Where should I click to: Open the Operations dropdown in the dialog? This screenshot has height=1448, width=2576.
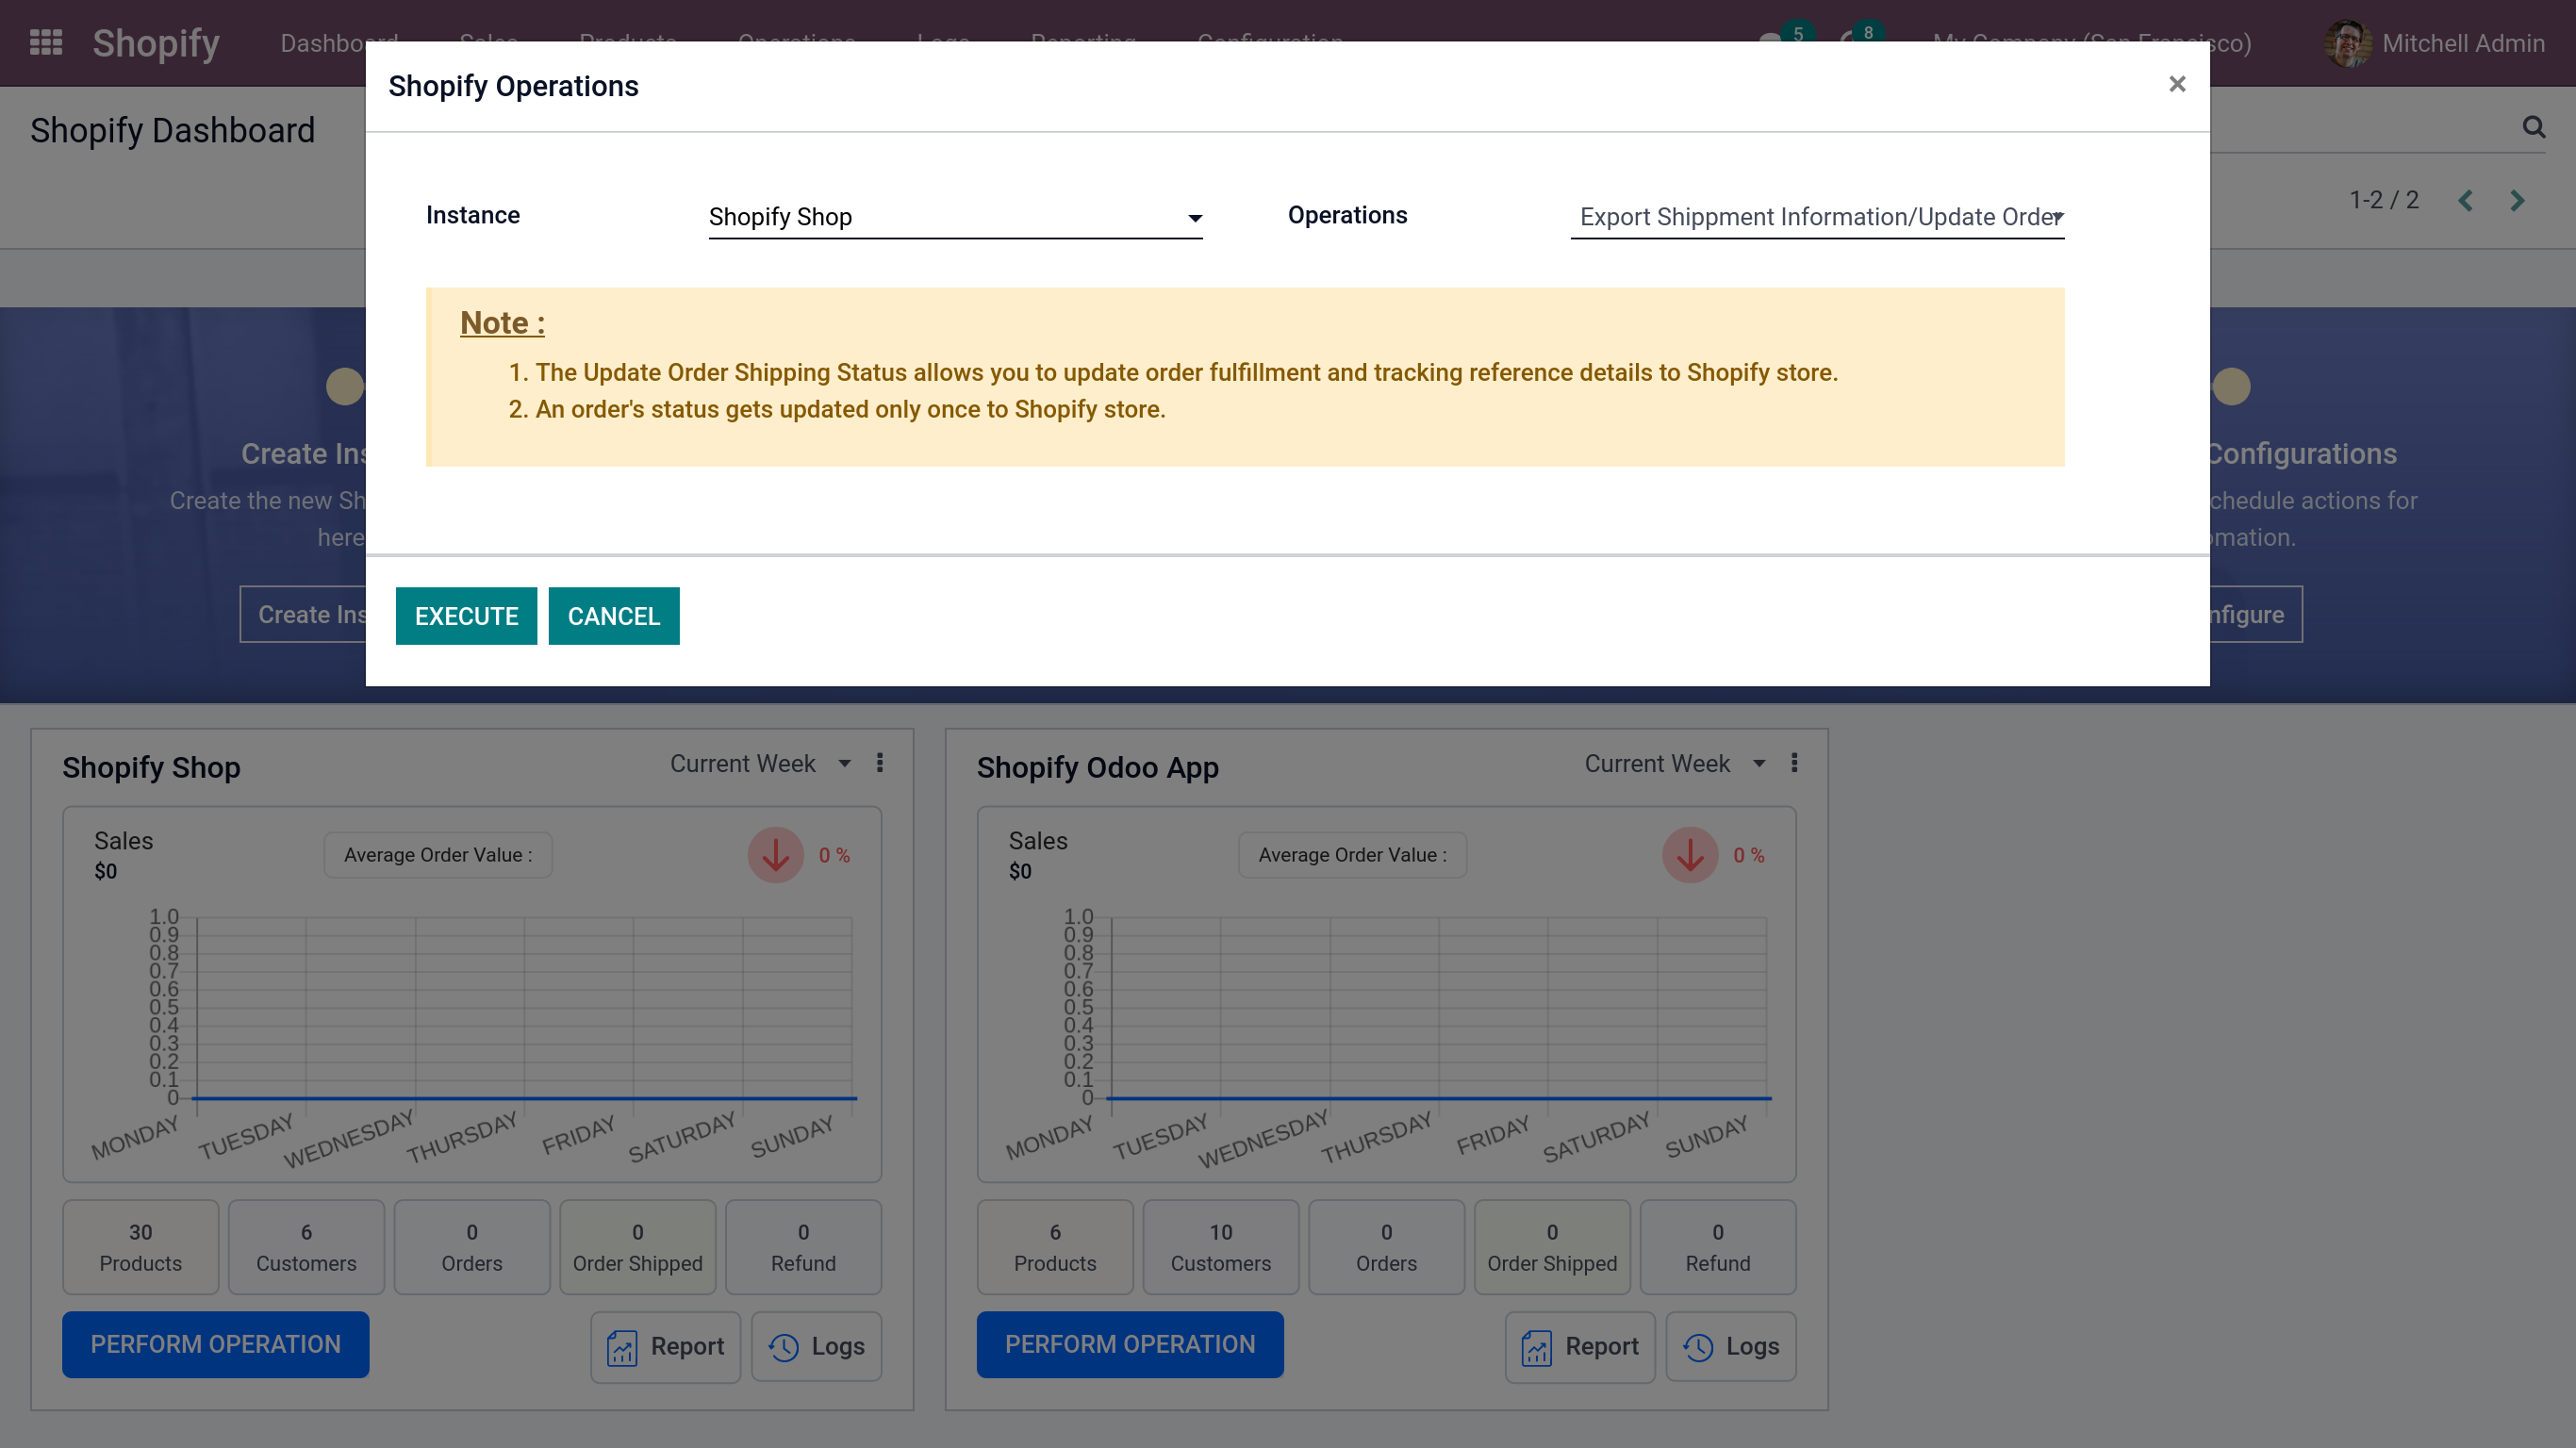pos(1817,217)
